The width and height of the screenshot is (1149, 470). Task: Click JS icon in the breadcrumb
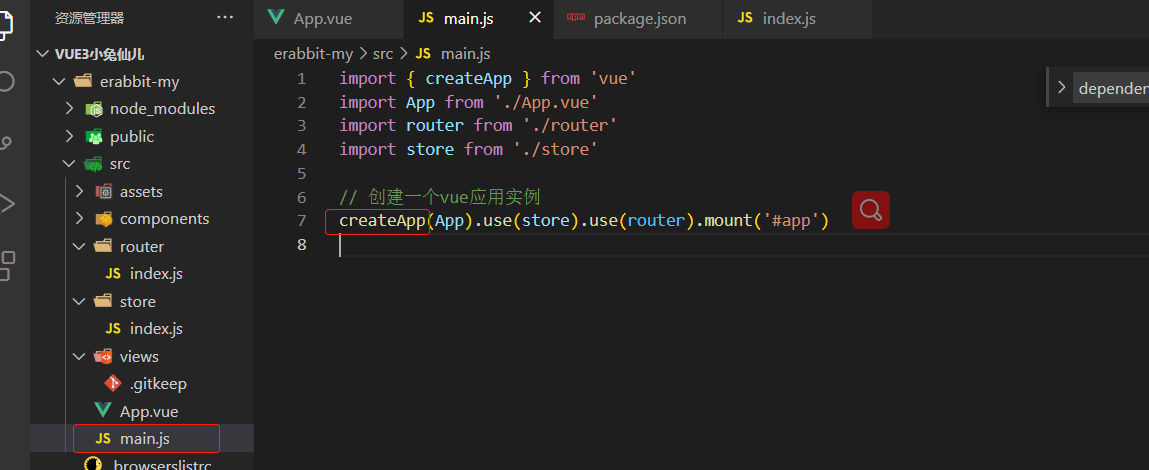tap(424, 54)
